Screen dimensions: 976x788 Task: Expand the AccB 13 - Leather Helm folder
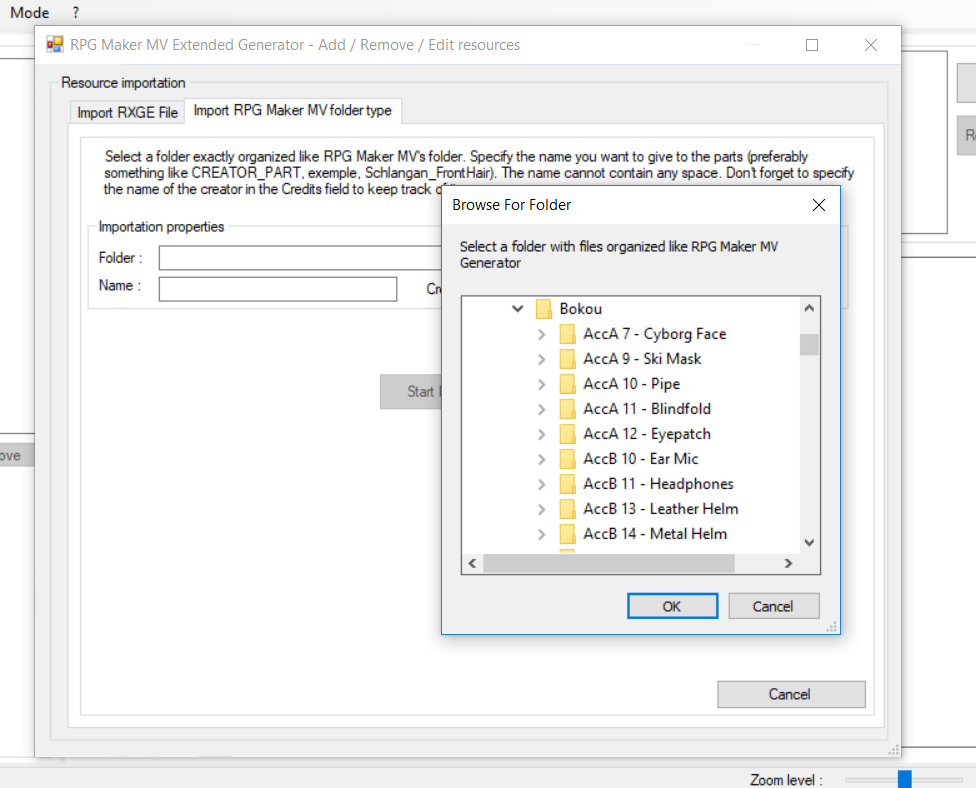click(542, 509)
